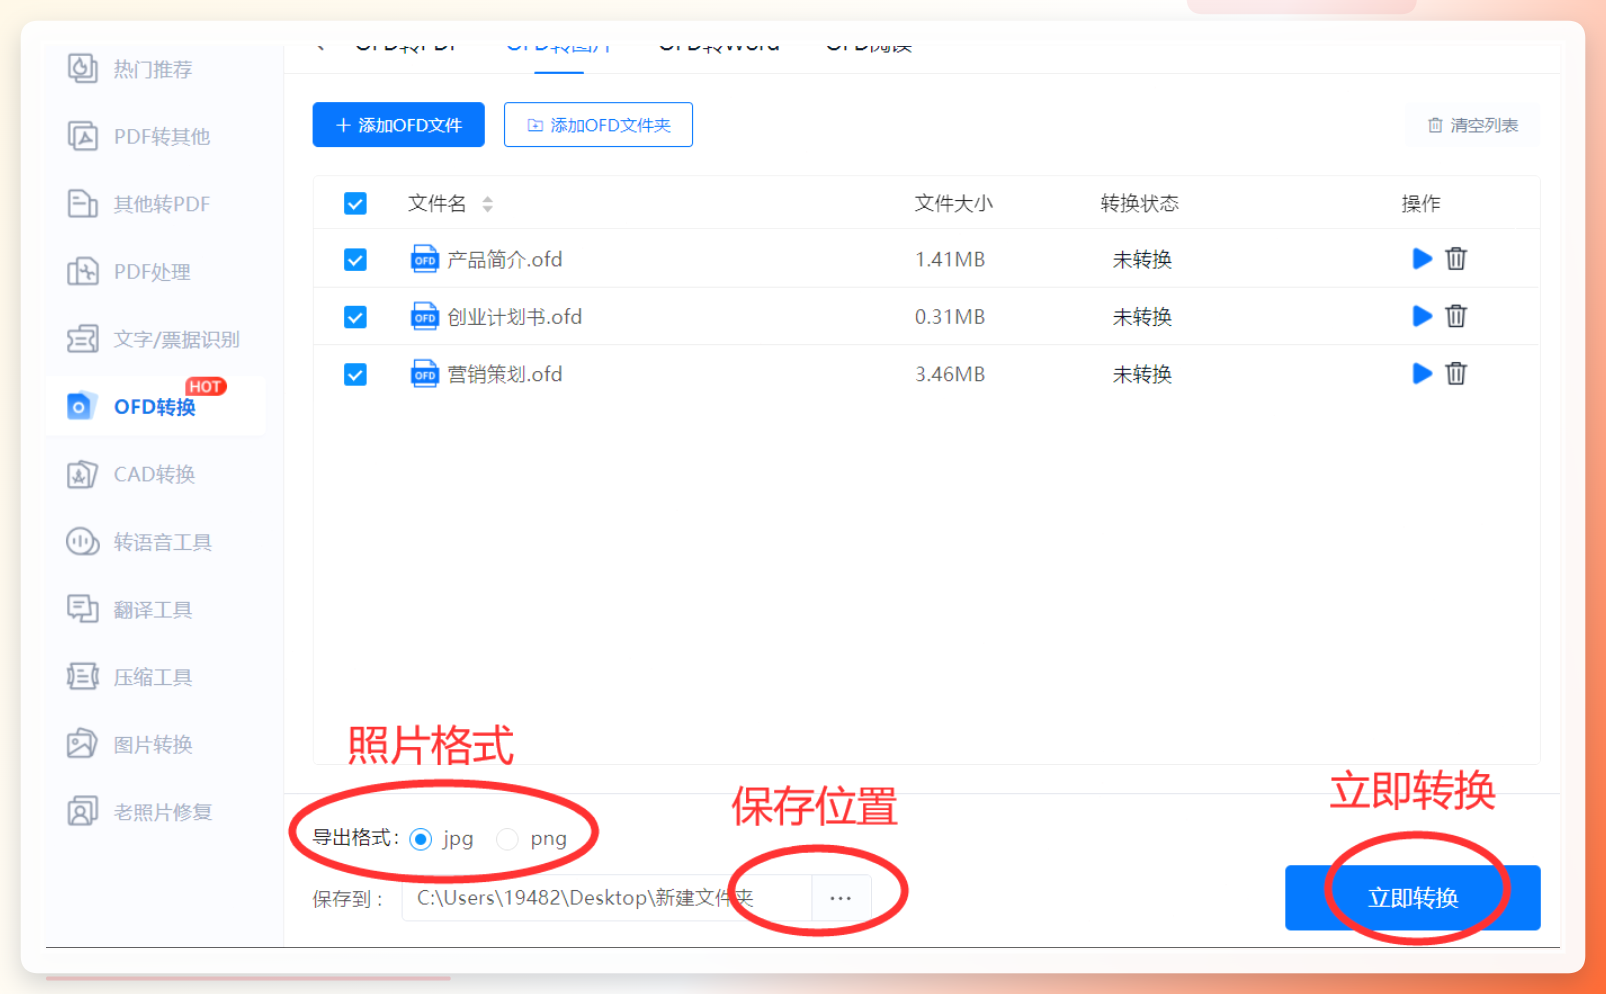Screen dimensions: 1606x994
Task: Click the 立即转换 button
Action: (1412, 898)
